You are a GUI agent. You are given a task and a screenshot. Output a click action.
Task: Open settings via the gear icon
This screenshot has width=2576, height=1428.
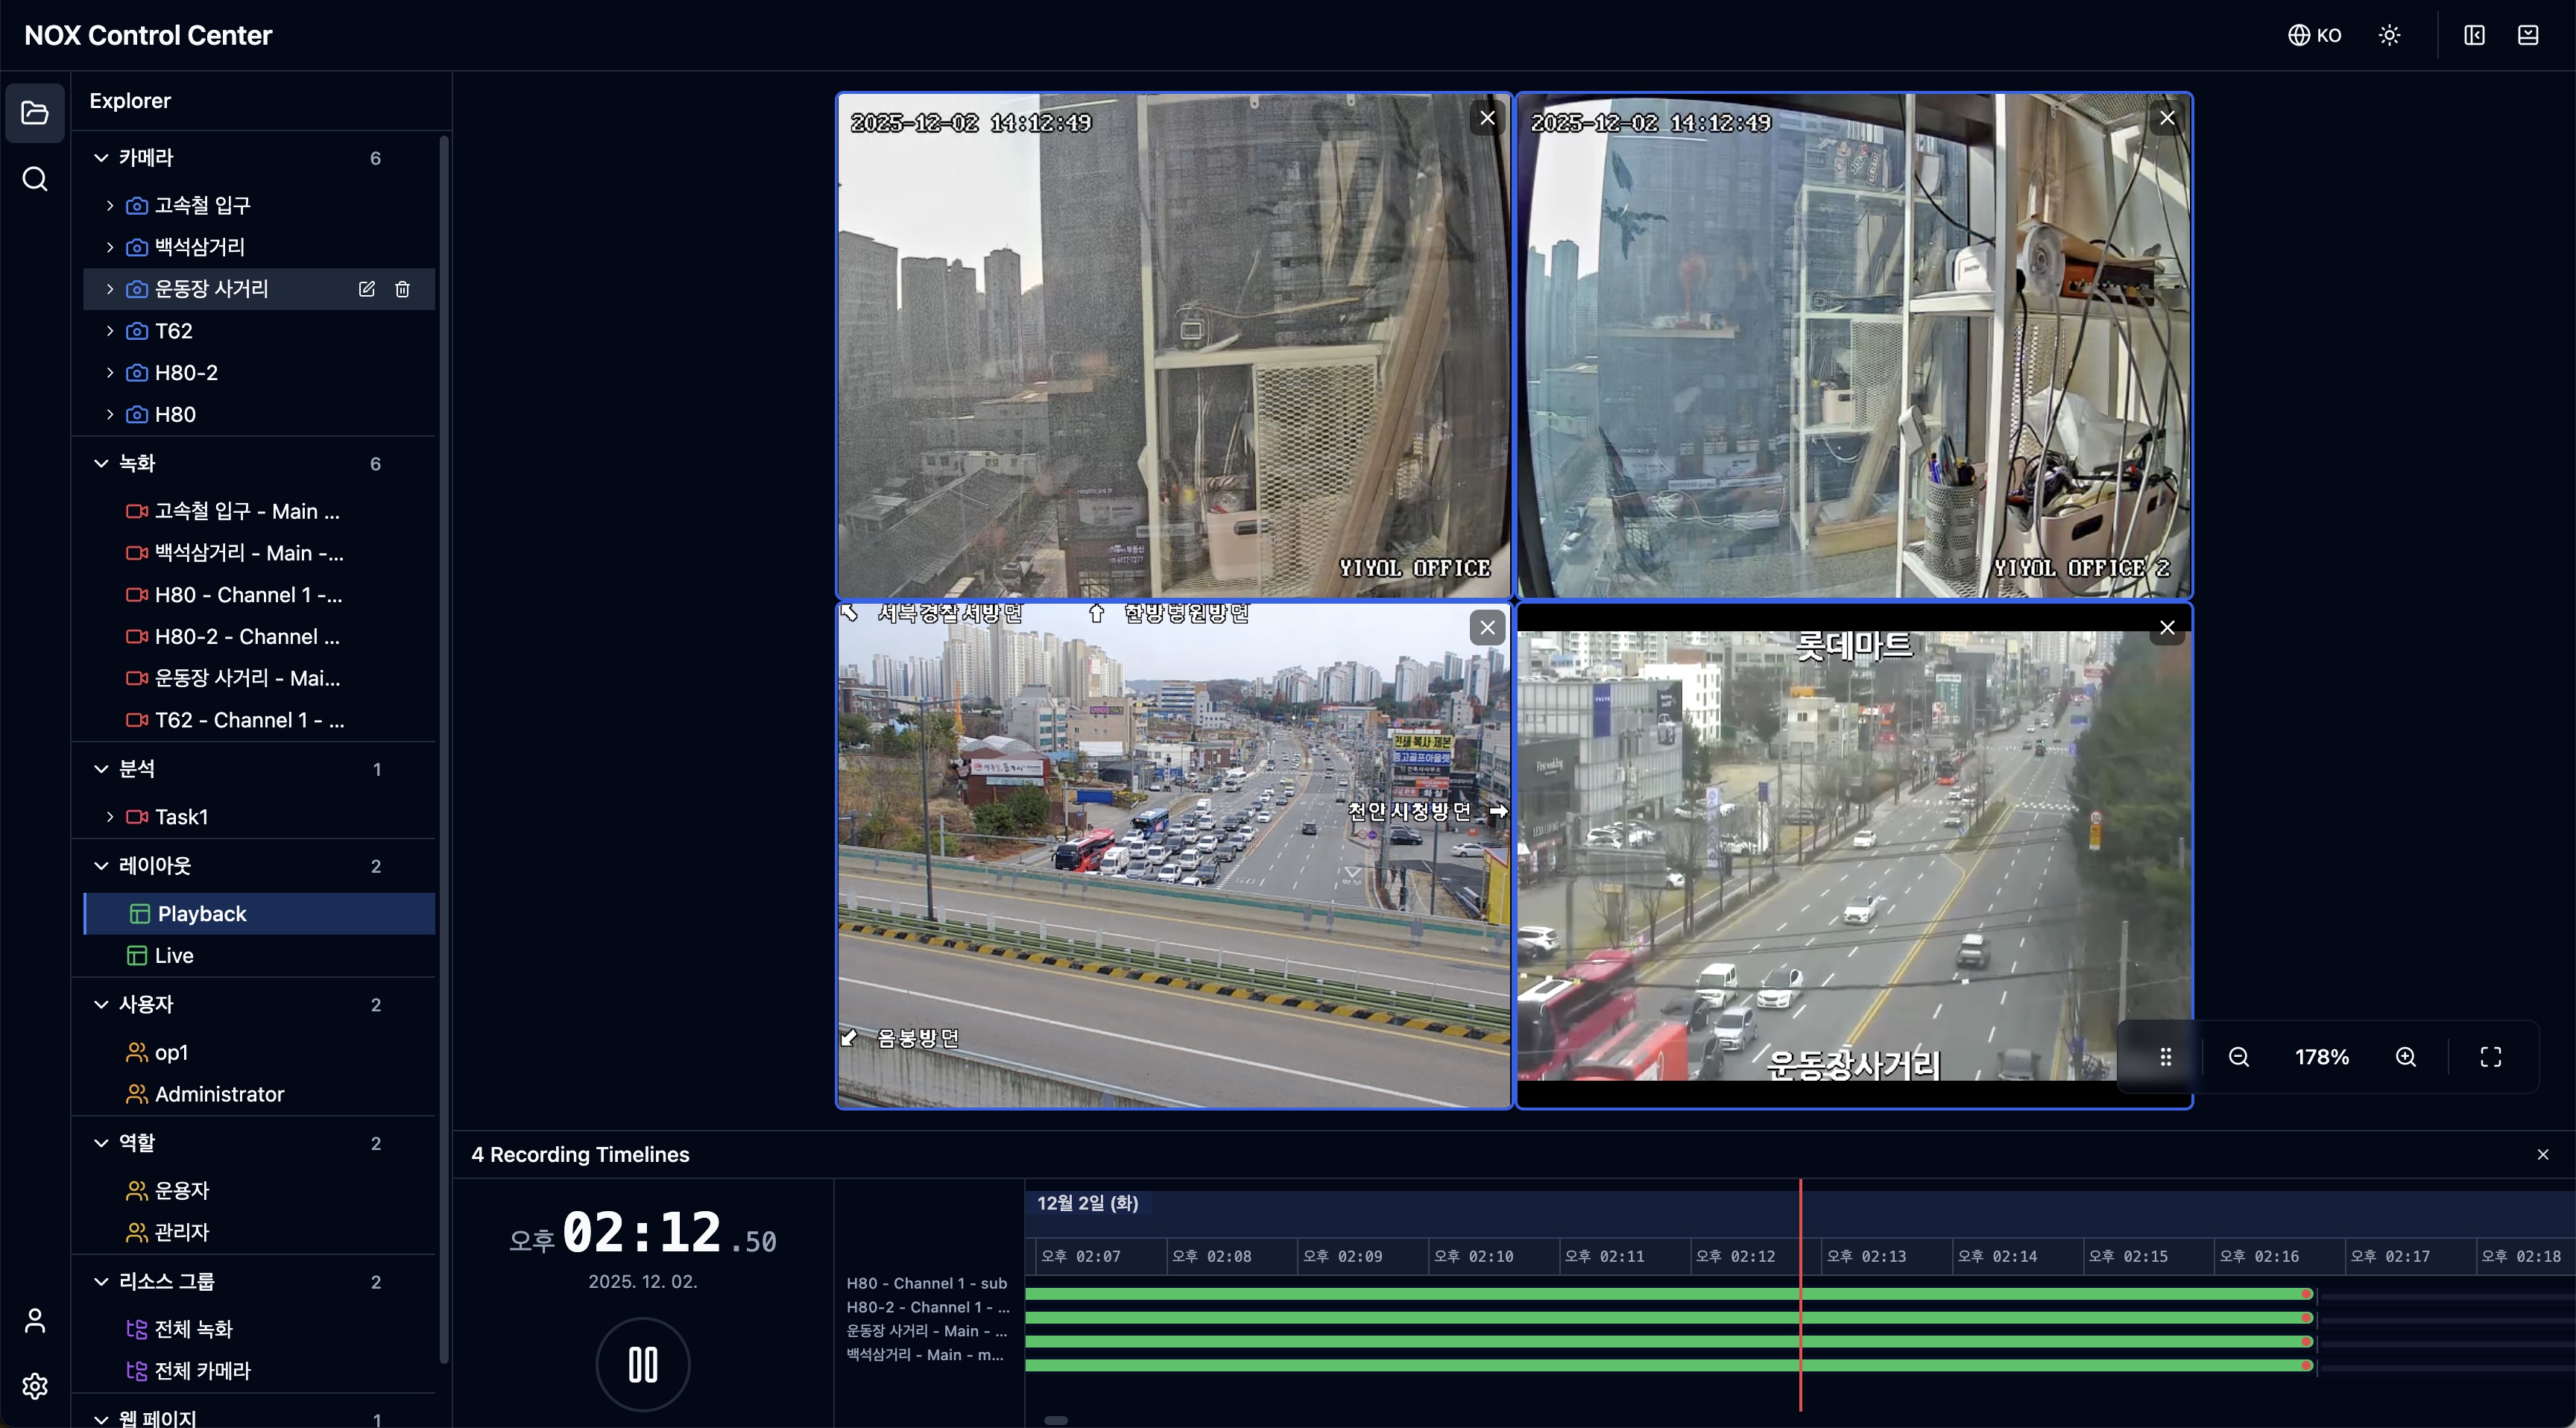tap(35, 1386)
